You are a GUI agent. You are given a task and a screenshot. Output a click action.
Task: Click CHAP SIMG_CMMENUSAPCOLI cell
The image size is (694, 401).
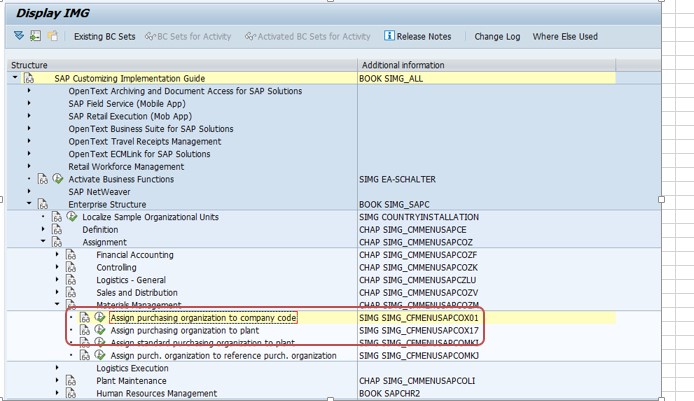click(x=417, y=381)
